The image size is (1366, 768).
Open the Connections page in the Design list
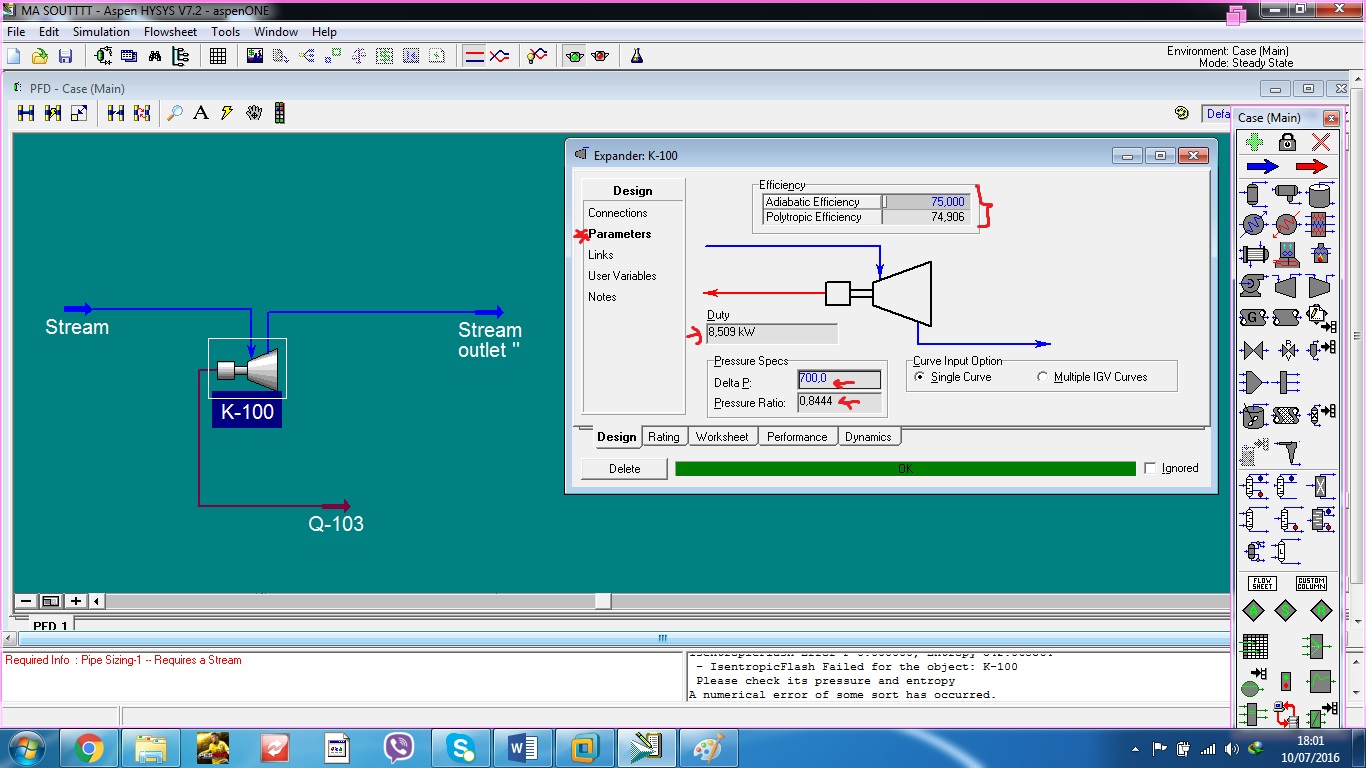point(618,212)
